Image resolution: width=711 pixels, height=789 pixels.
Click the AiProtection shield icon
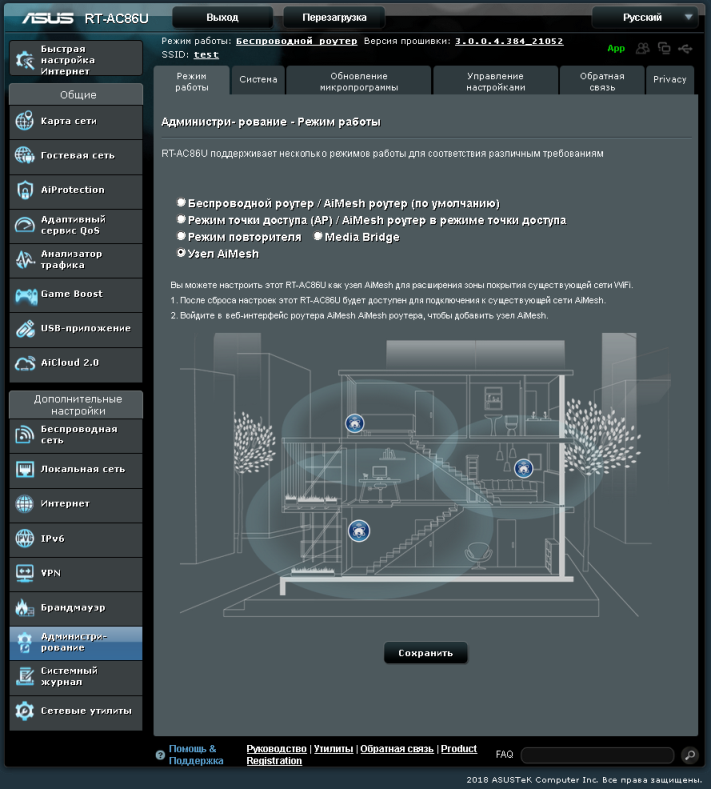(x=24, y=190)
